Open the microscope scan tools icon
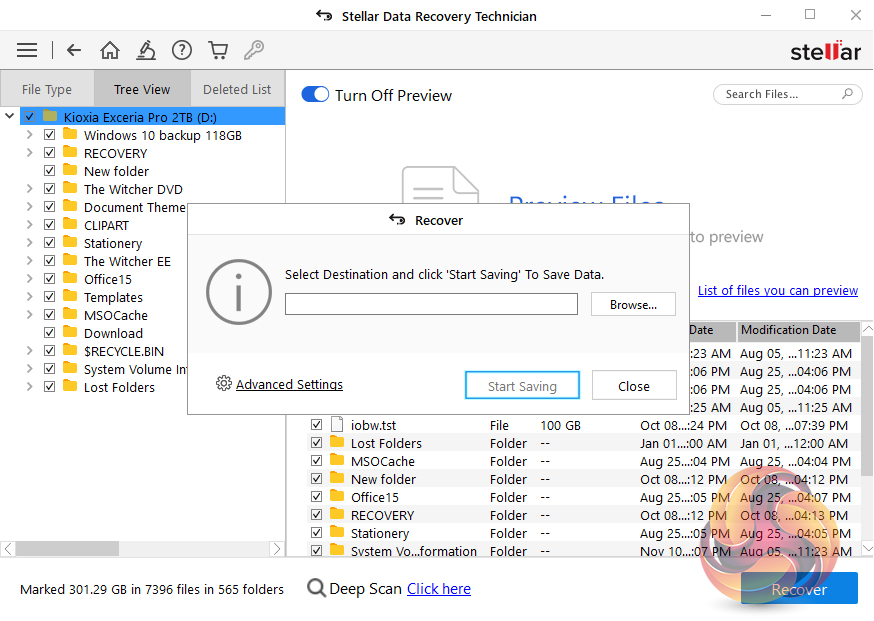Screen dimensions: 874x621 (x=146, y=50)
